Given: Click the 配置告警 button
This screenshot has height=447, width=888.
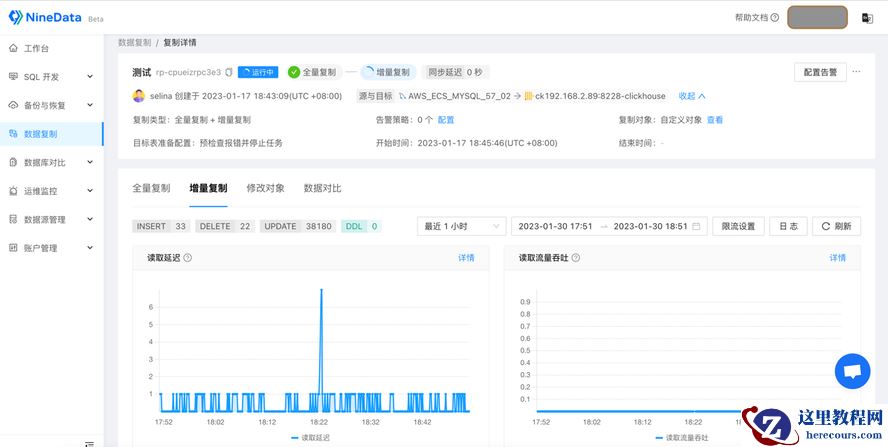Looking at the screenshot, I should pos(820,72).
